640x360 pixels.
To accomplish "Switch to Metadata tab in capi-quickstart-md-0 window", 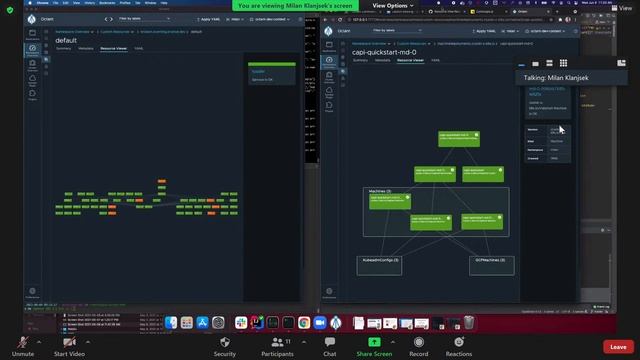I will [382, 60].
